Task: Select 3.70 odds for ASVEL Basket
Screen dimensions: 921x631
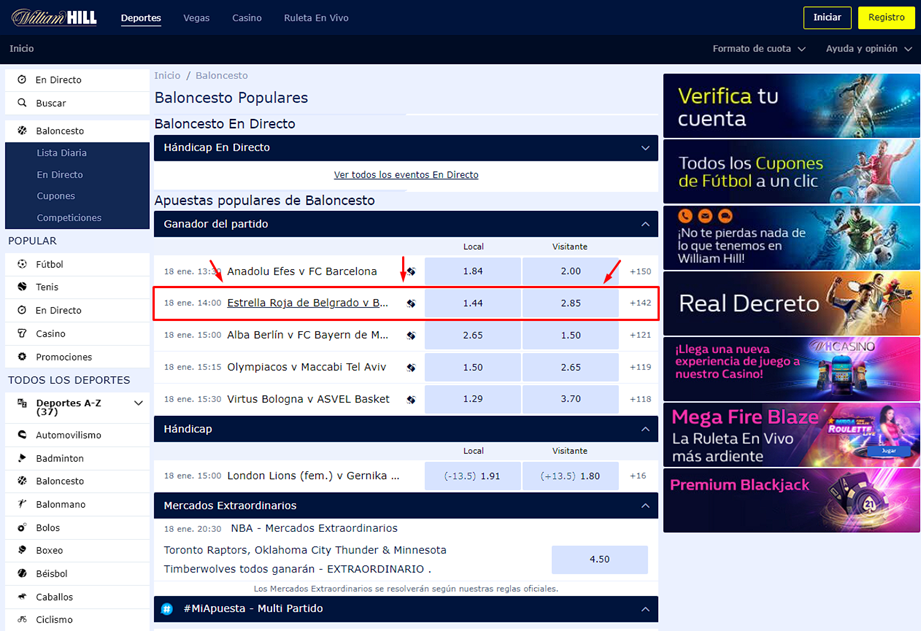Action: (x=570, y=399)
